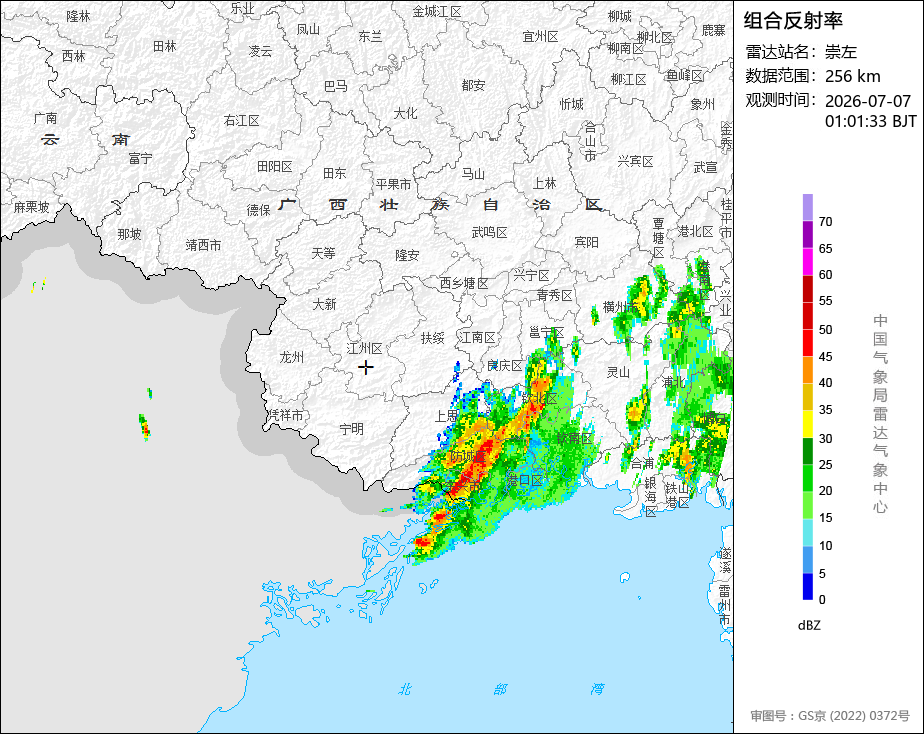Select the purple 70 dBZ legend swatch
Image resolution: width=924 pixels, height=734 pixels.
808,207
